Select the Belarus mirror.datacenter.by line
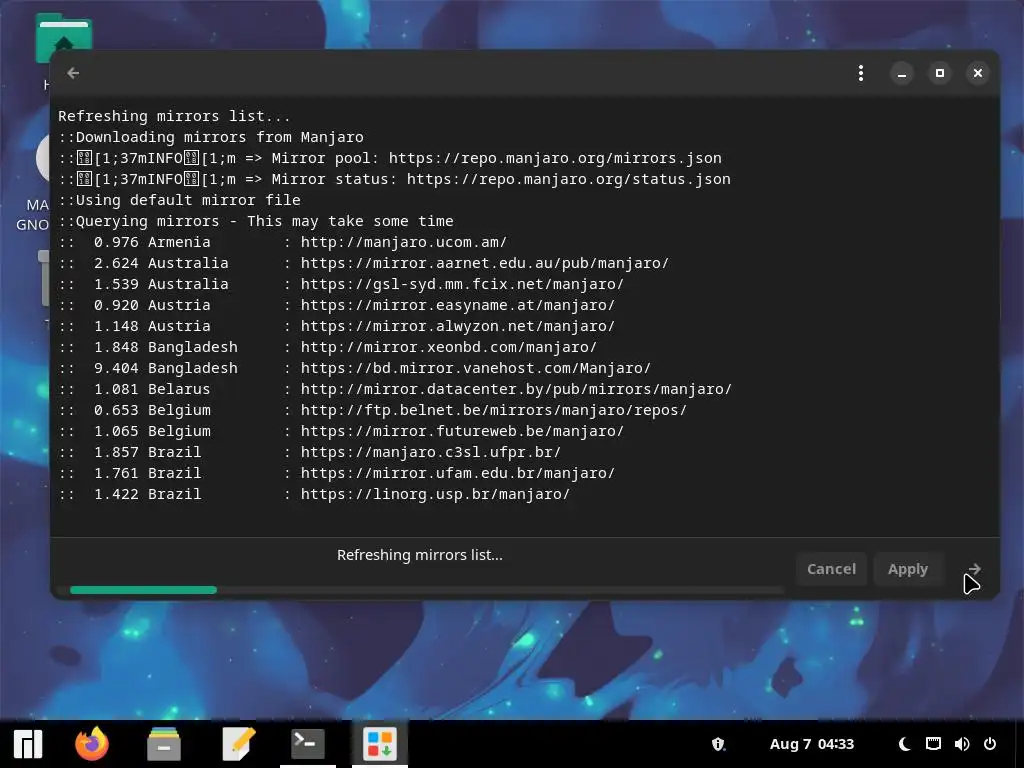Image resolution: width=1024 pixels, height=768 pixels. [x=395, y=389]
